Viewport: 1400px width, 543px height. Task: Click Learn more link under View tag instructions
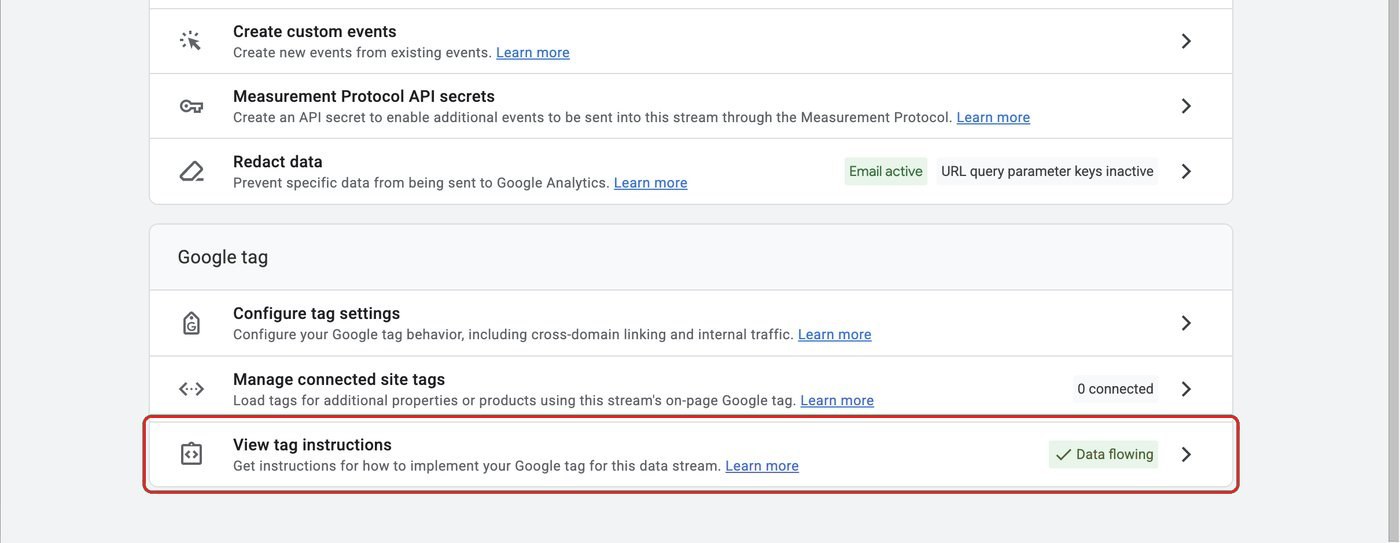[762, 466]
